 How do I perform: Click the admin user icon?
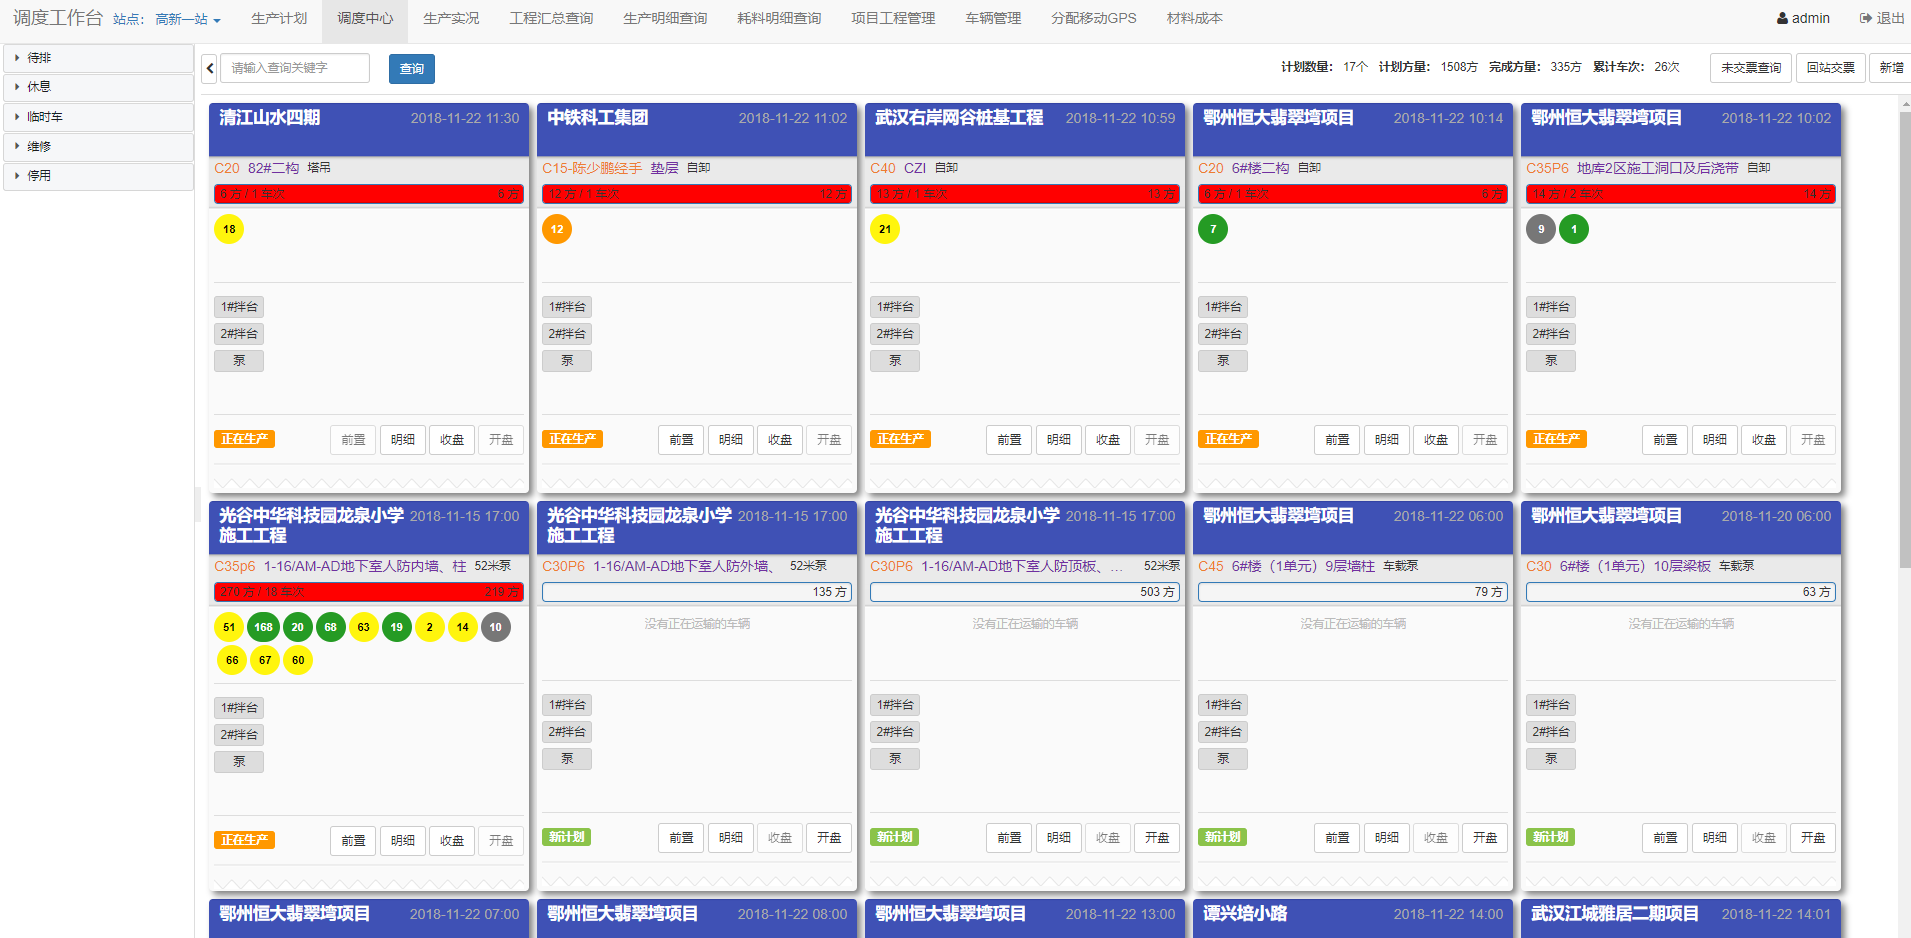pos(1782,18)
